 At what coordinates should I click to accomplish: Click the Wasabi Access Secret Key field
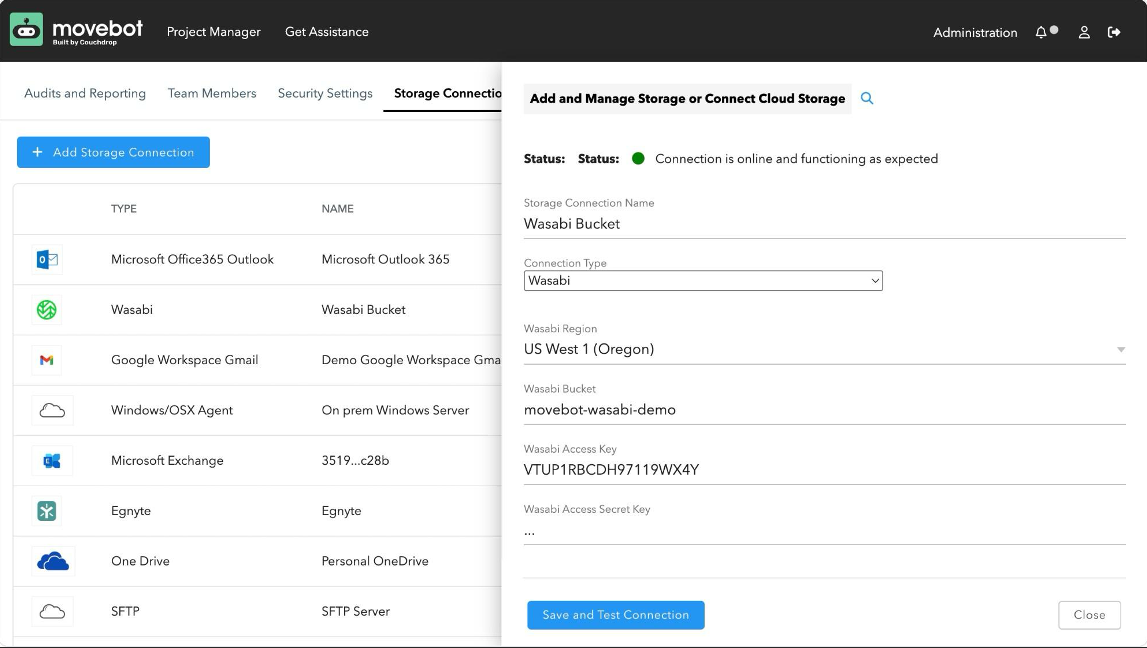coord(824,531)
